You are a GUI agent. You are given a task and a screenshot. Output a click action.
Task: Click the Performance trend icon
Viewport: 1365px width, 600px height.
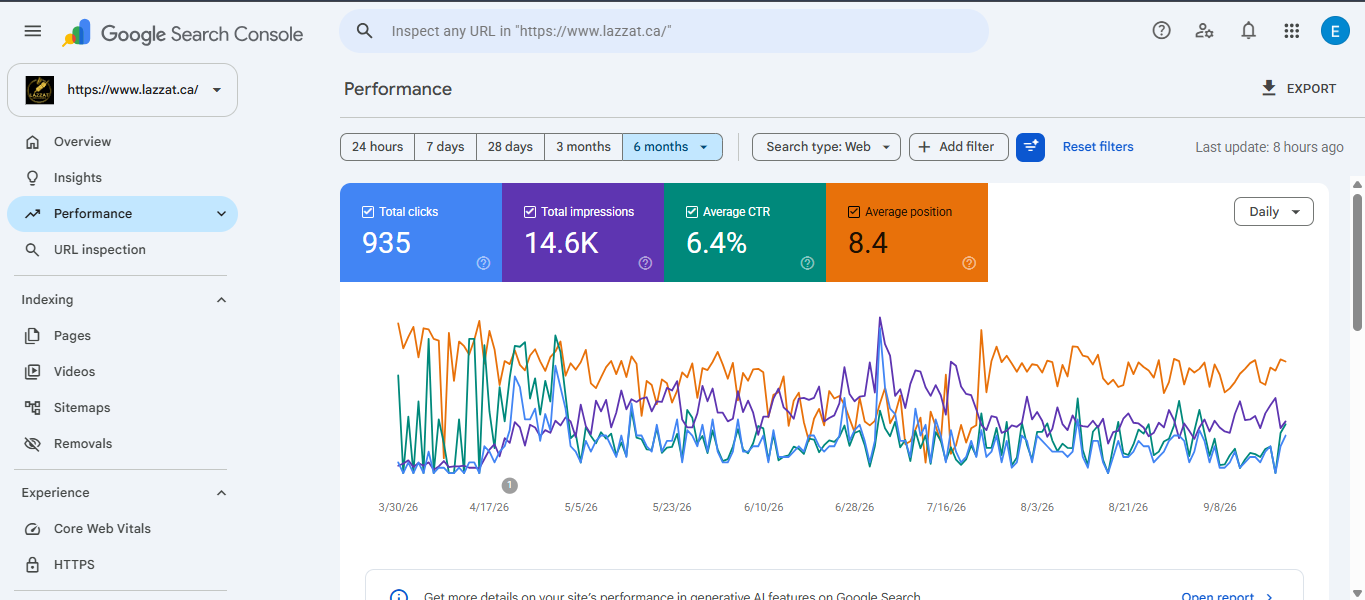[x=33, y=214]
